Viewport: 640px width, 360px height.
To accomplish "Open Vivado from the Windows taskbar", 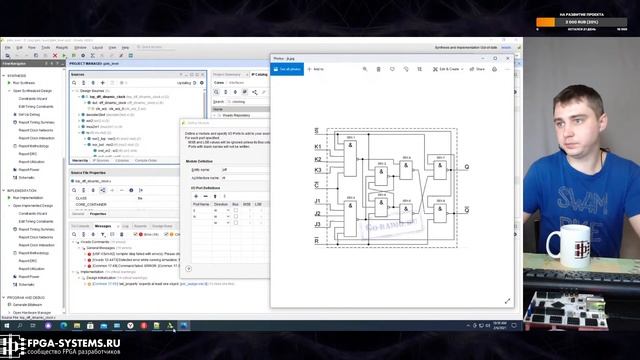I will click(x=170, y=326).
